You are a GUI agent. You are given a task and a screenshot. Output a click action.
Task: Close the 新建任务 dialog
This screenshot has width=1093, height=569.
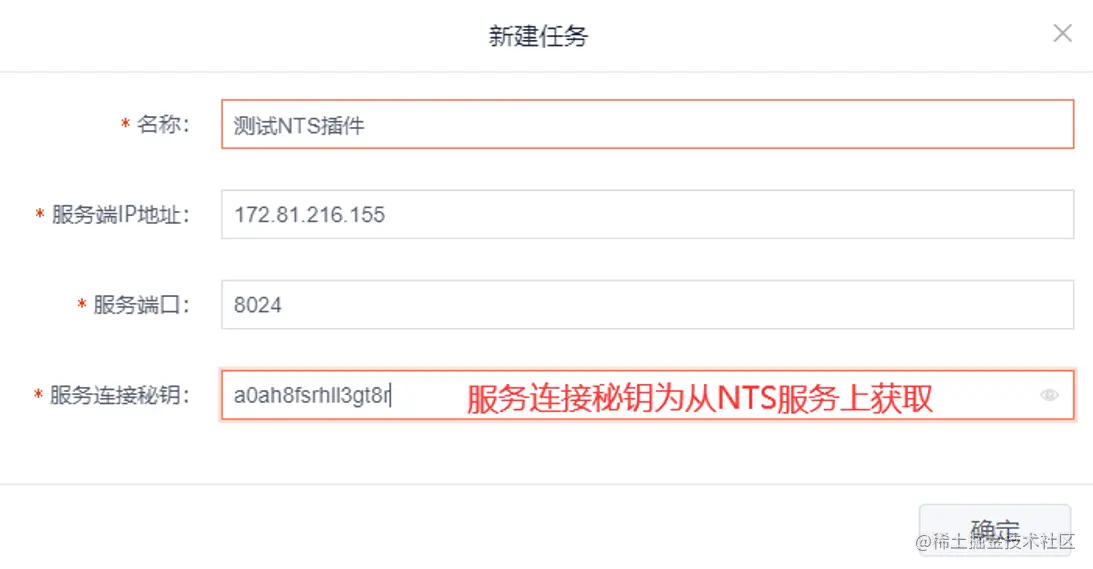(1062, 33)
